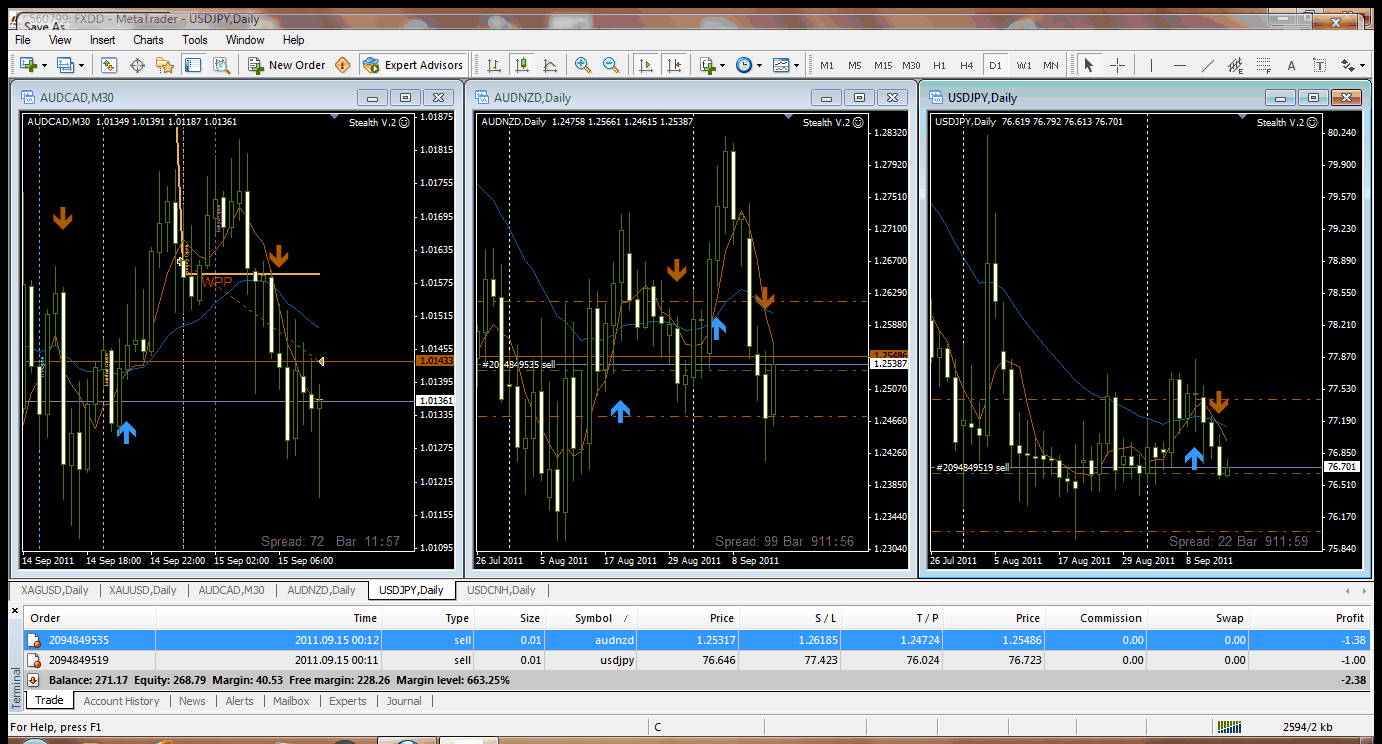1382x744 pixels.
Task: Click connection status bars in status bar
Action: click(x=1230, y=727)
